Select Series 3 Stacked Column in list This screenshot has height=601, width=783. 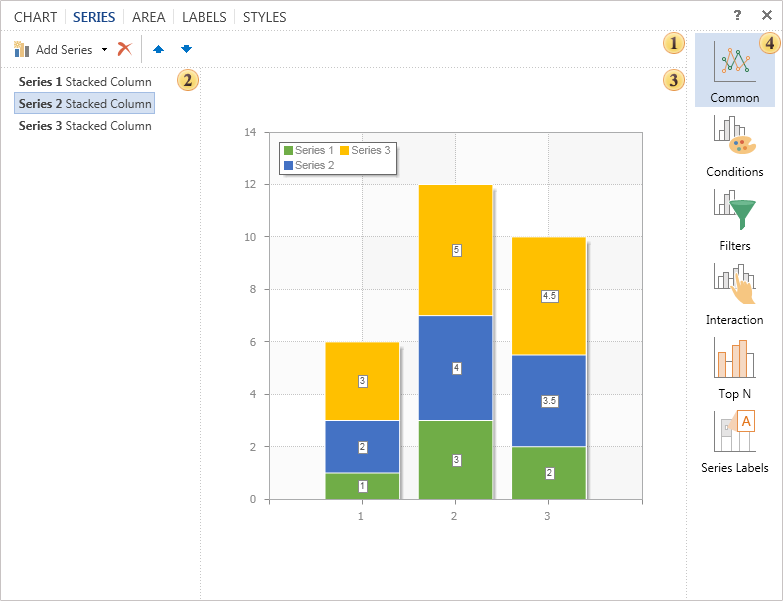(85, 126)
